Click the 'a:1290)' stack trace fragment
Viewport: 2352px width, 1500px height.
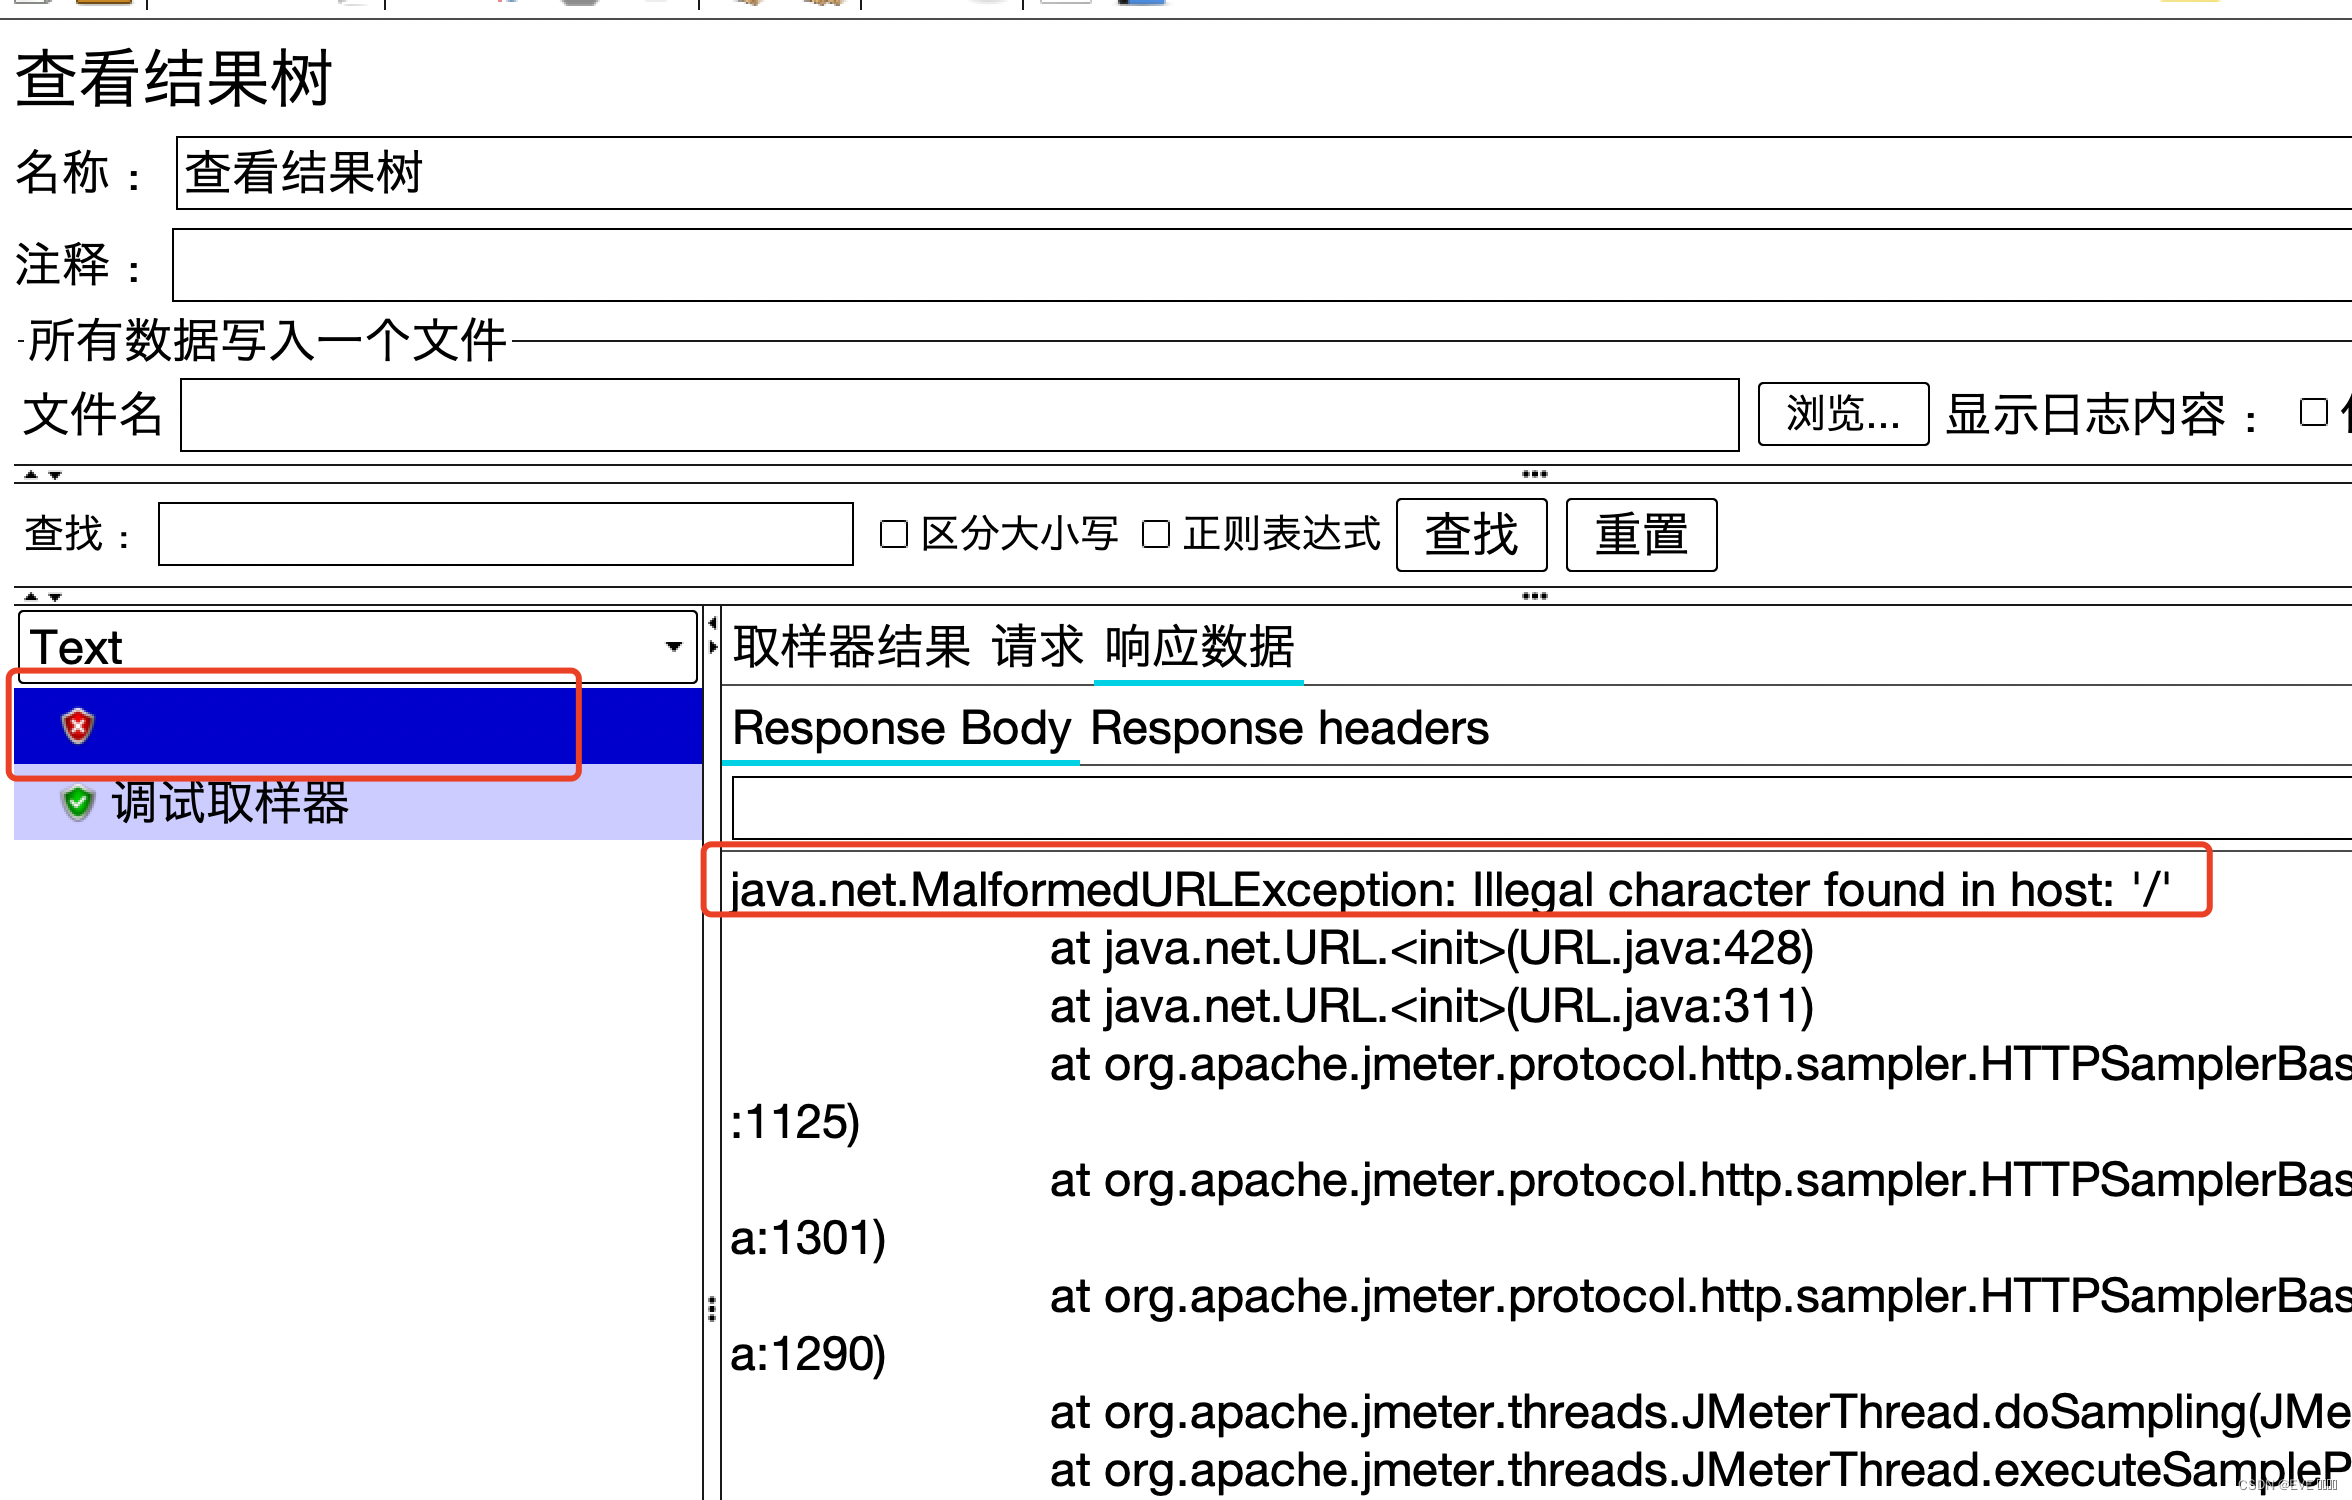click(808, 1354)
